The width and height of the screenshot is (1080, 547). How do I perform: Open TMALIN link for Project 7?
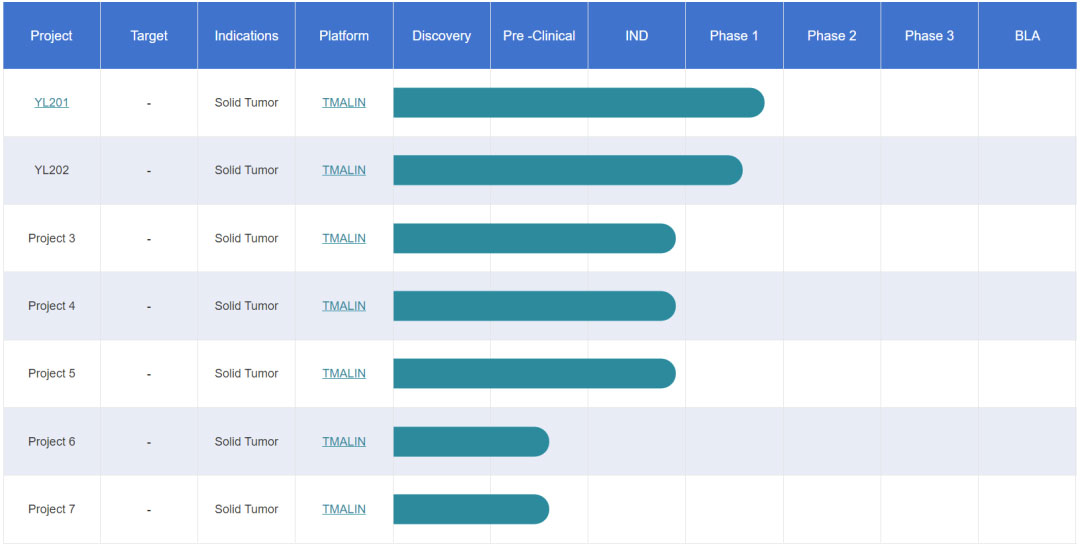coord(343,509)
